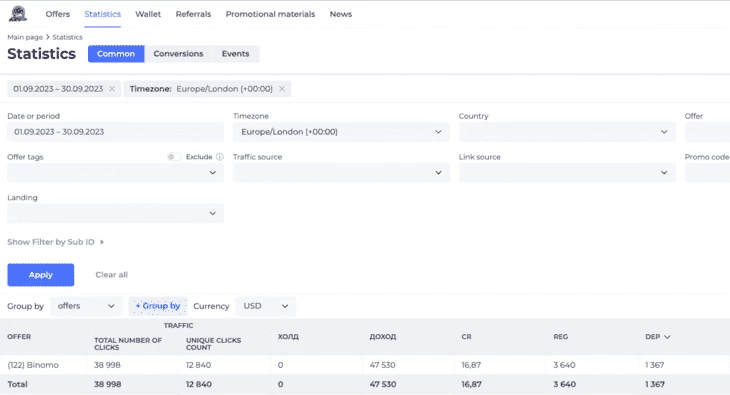Click the Exclude info icon
Image resolution: width=730 pixels, height=395 pixels.
click(220, 157)
